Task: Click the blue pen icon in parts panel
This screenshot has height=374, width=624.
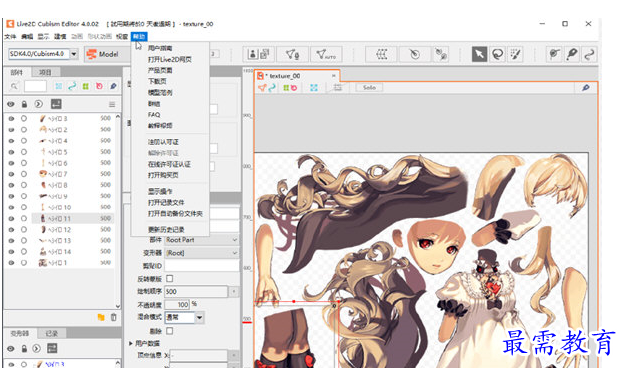Action: coord(113,86)
